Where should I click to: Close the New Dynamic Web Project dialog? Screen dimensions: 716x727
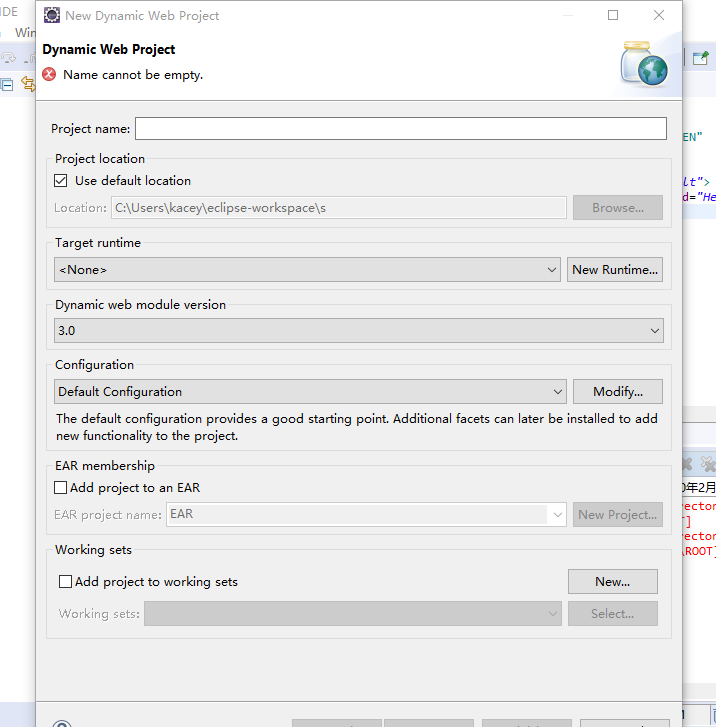coord(658,15)
